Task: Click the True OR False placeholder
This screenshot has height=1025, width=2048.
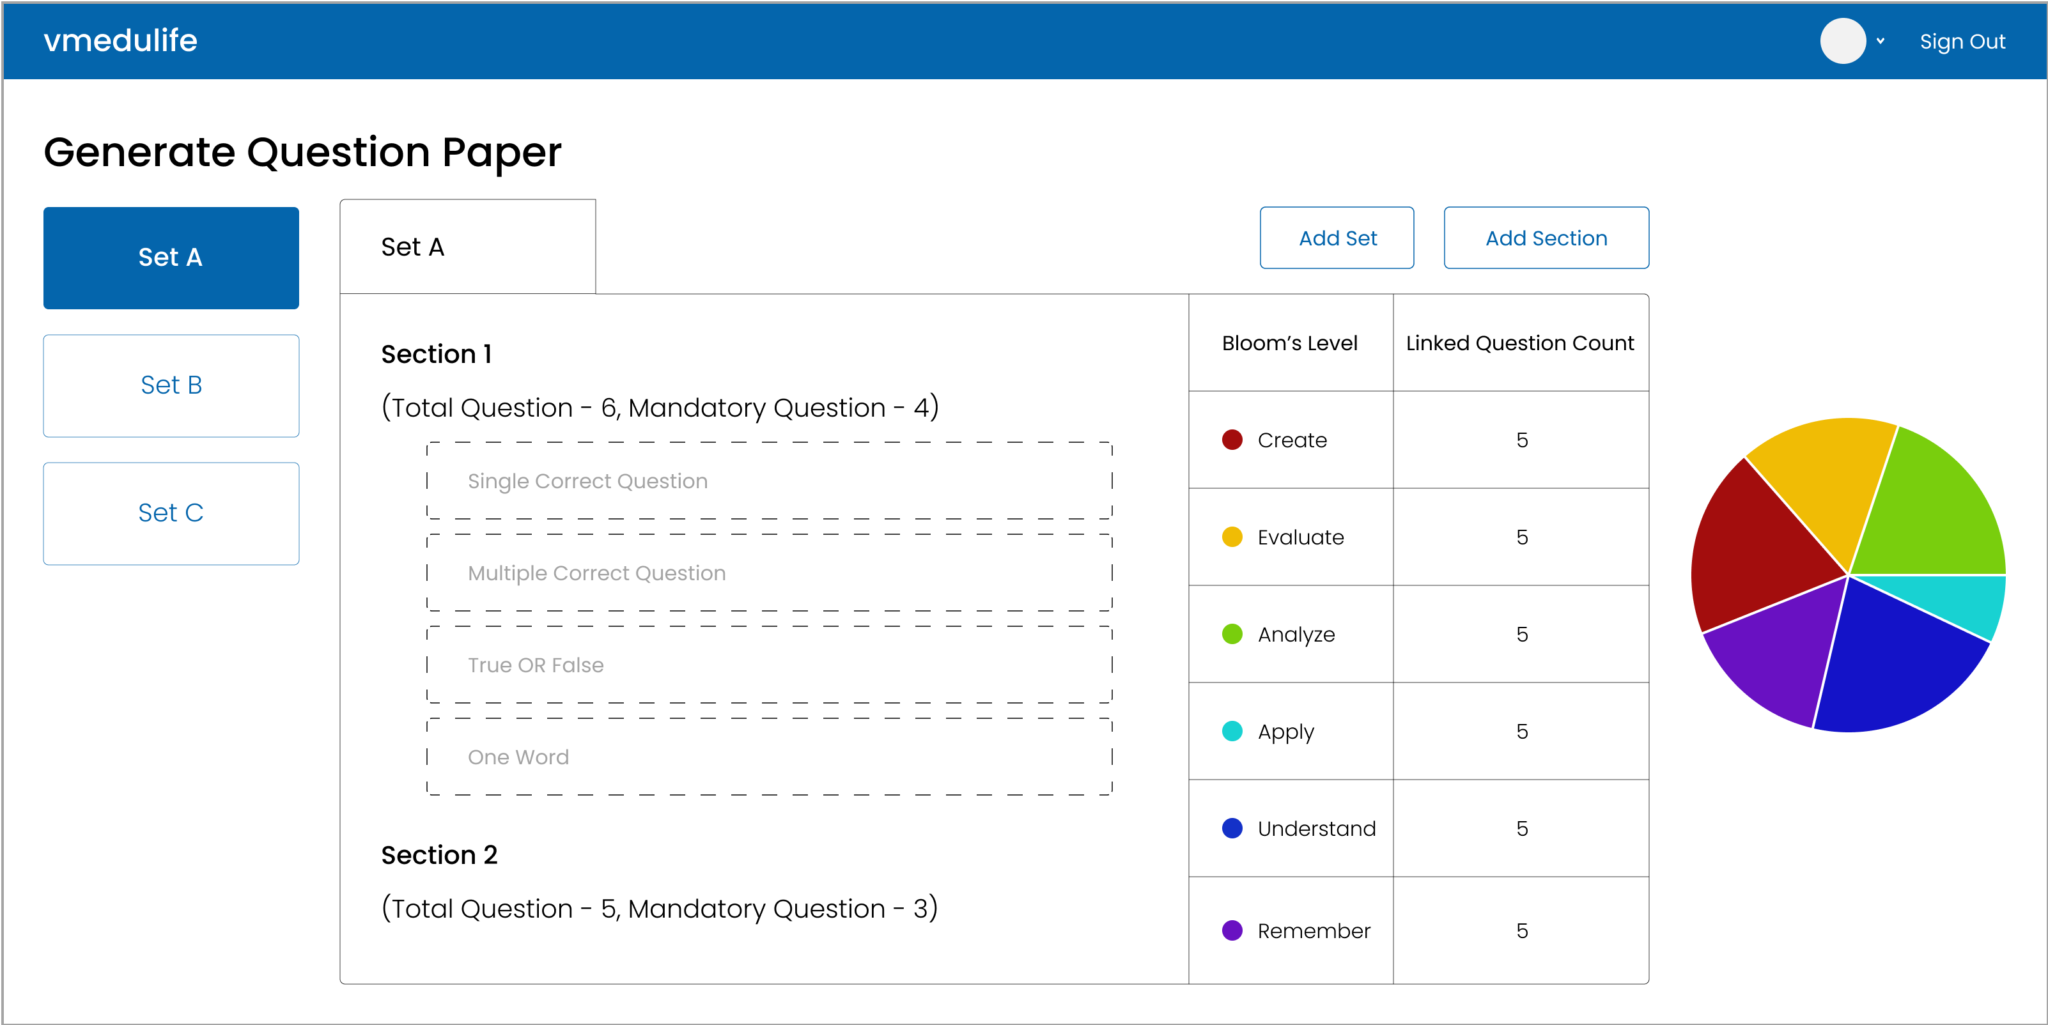Action: [536, 664]
